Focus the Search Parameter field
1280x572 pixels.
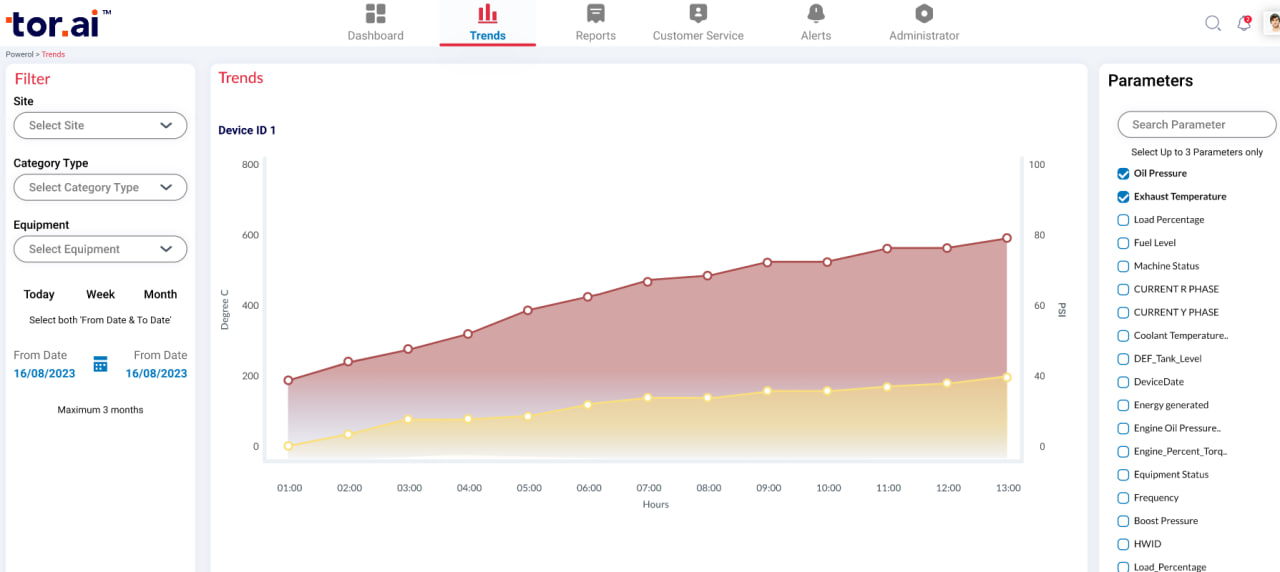[x=1196, y=125]
